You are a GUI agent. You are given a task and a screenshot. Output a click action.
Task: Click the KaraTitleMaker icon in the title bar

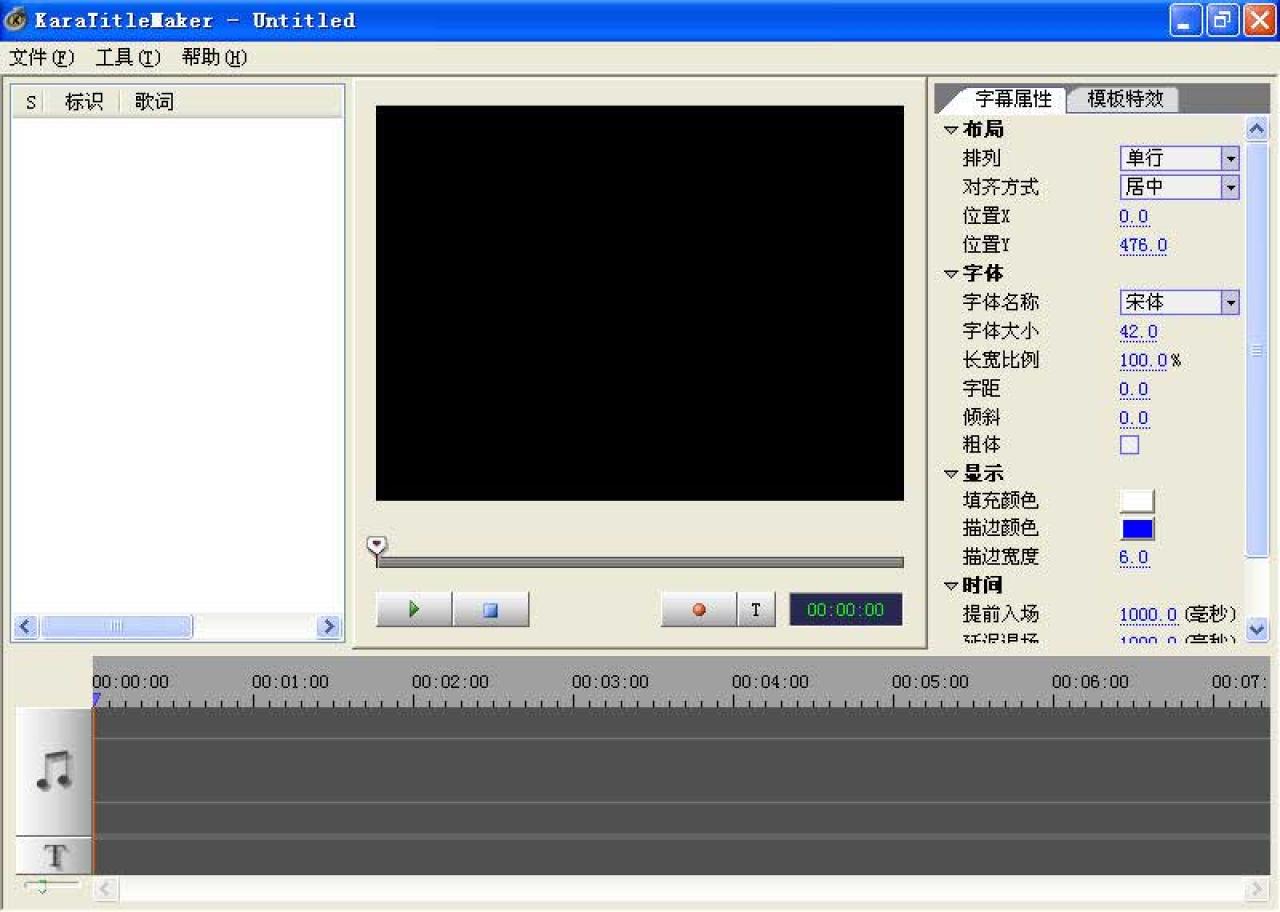(x=15, y=19)
